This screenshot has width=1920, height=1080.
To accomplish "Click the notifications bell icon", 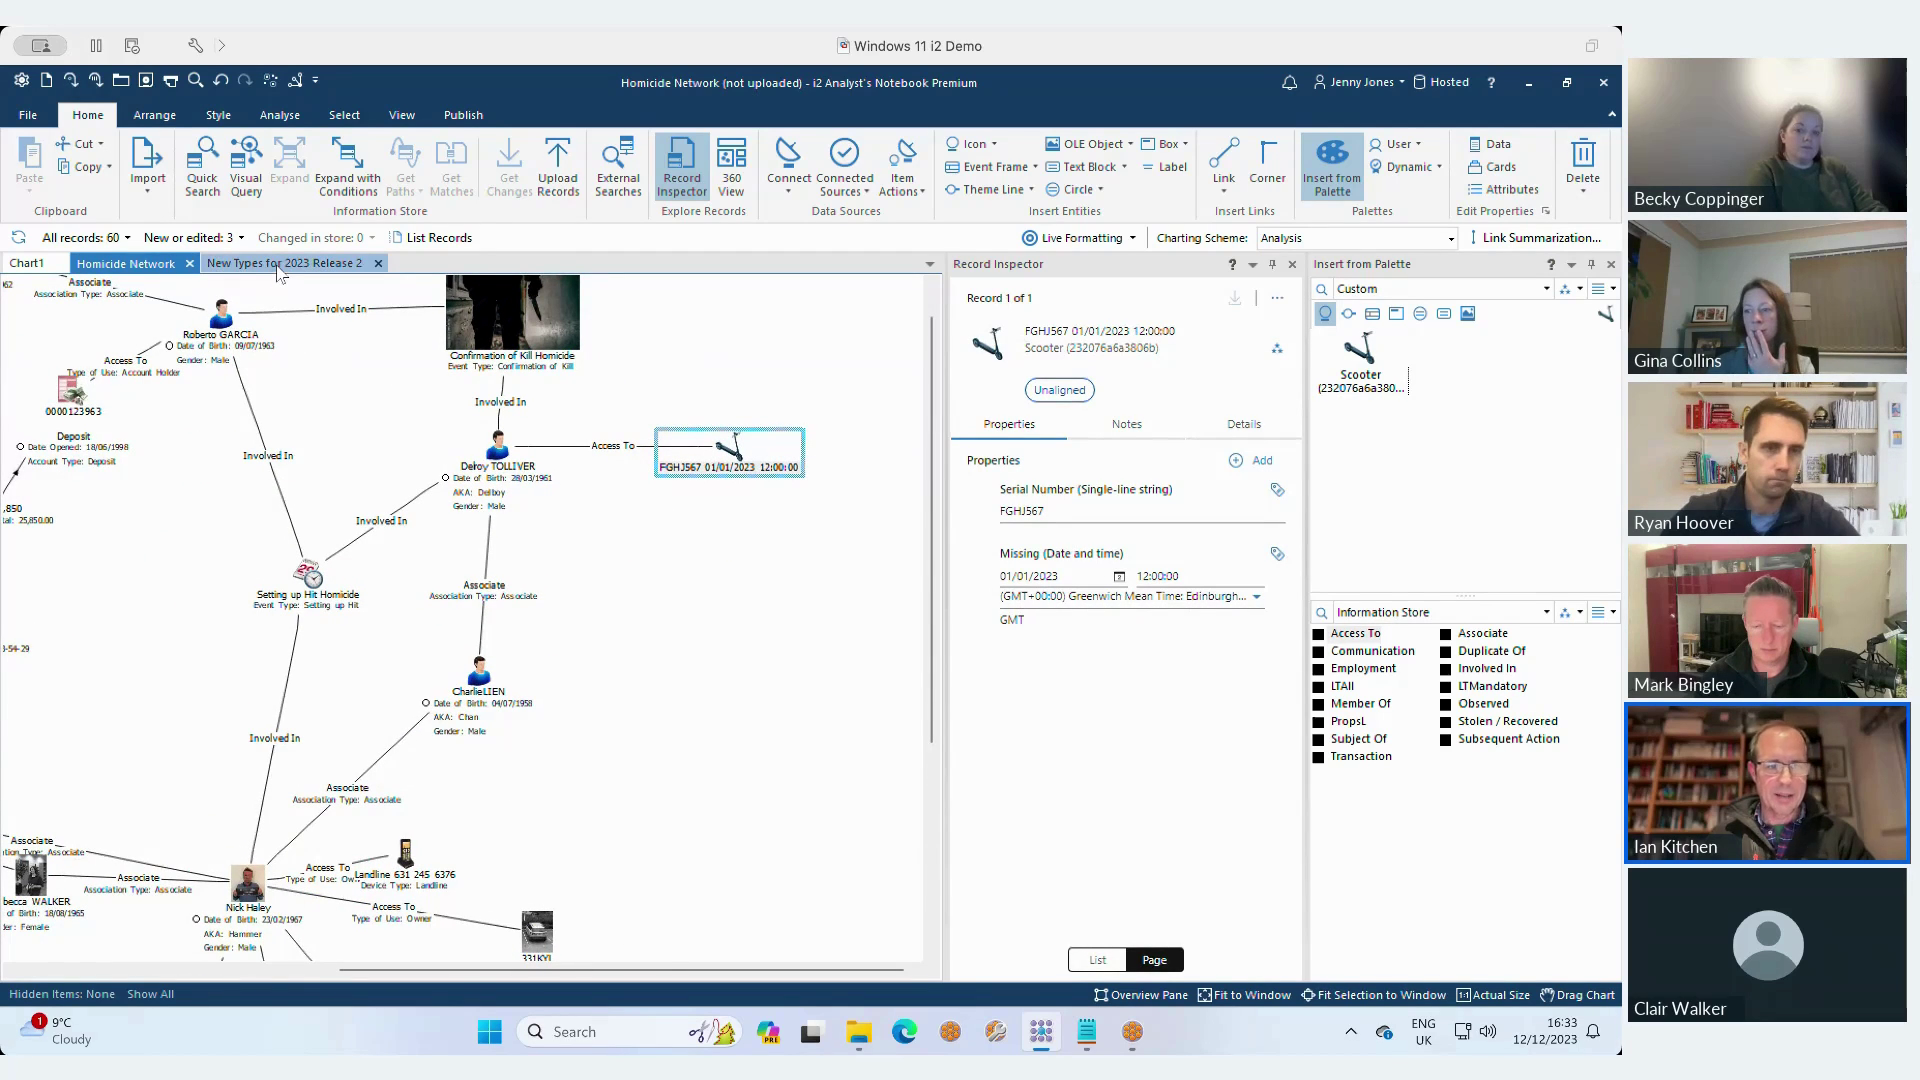I will coord(1290,83).
